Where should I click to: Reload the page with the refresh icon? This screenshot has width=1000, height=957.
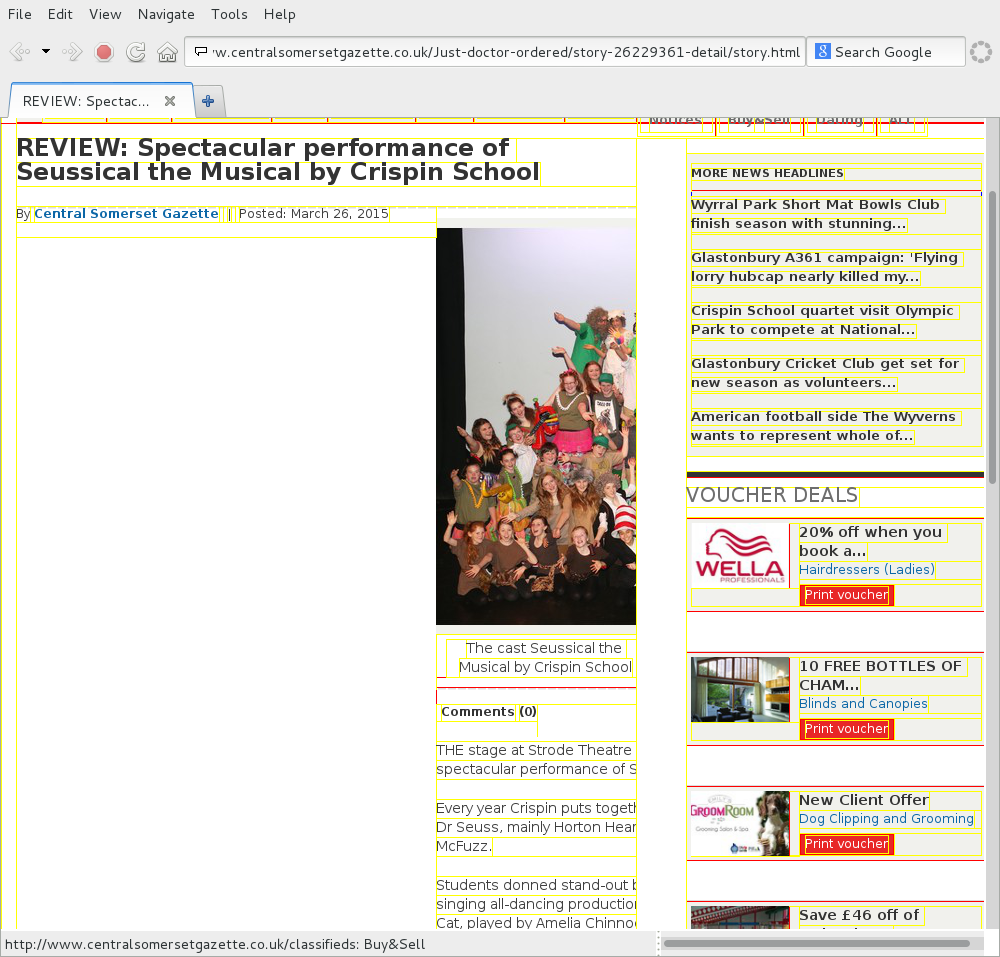[x=136, y=52]
